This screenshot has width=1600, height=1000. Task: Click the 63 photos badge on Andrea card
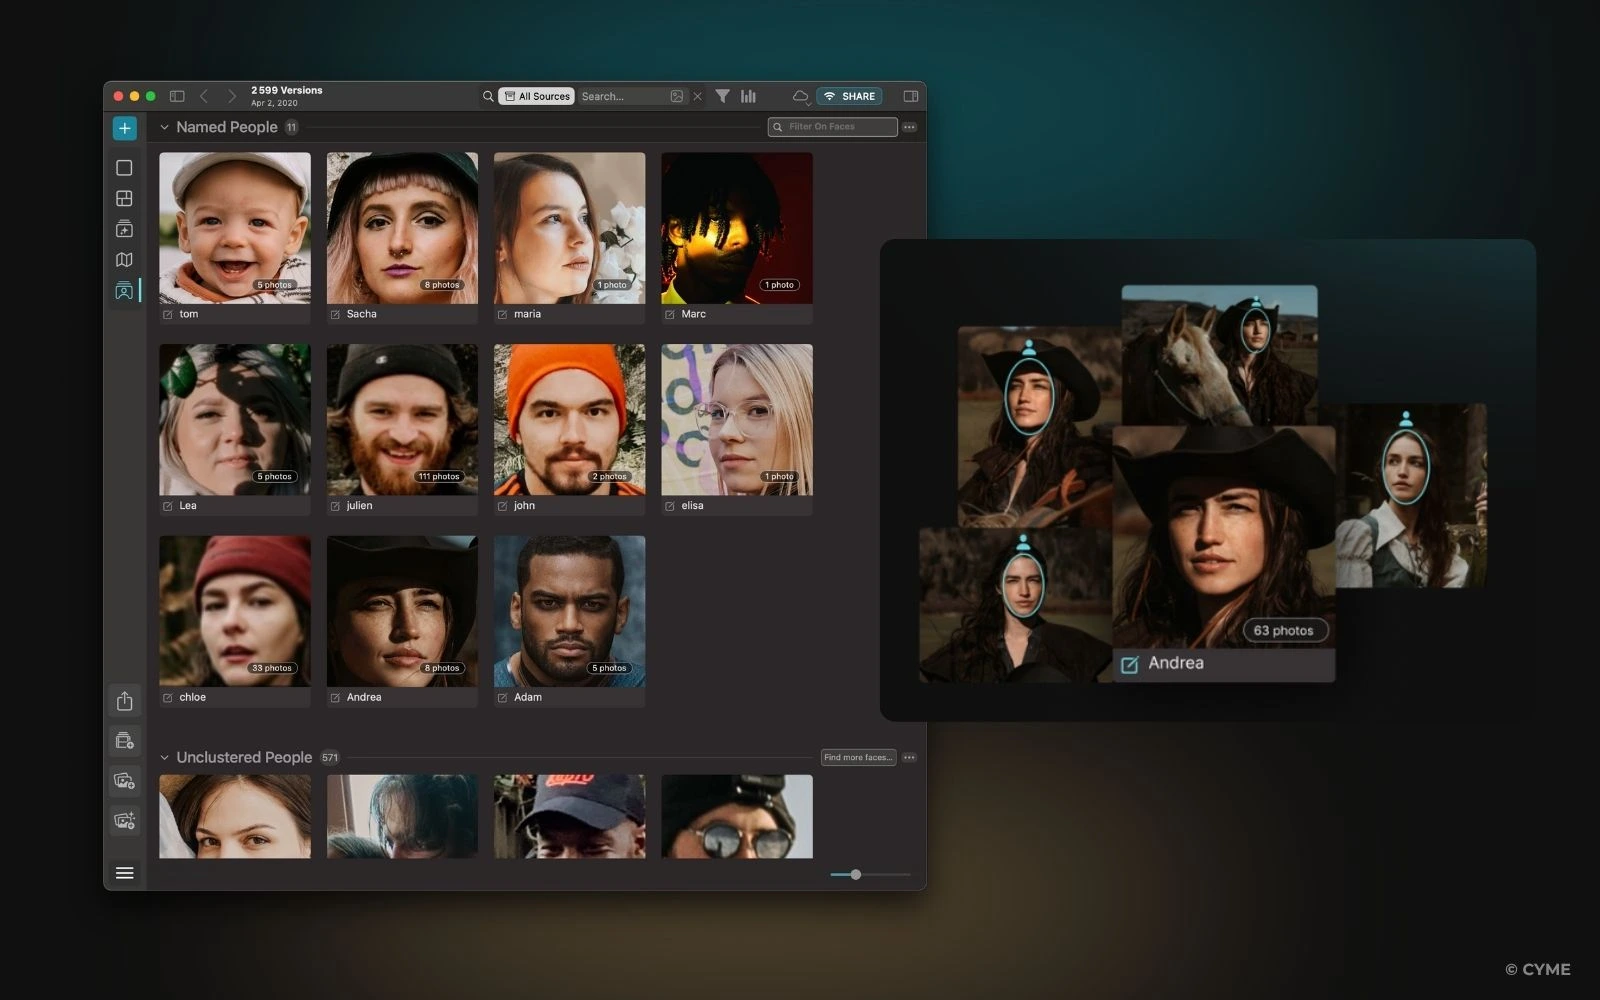(x=1284, y=631)
